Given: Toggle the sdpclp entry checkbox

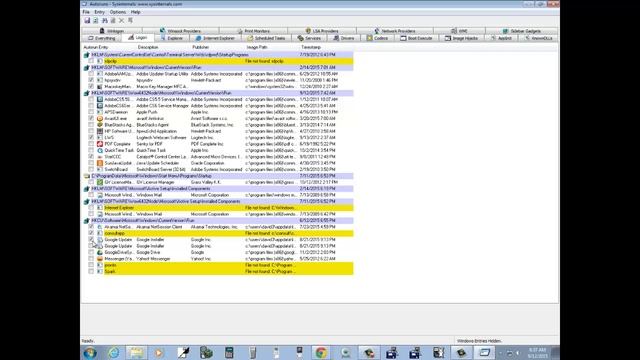Looking at the screenshot, I should coord(91,61).
